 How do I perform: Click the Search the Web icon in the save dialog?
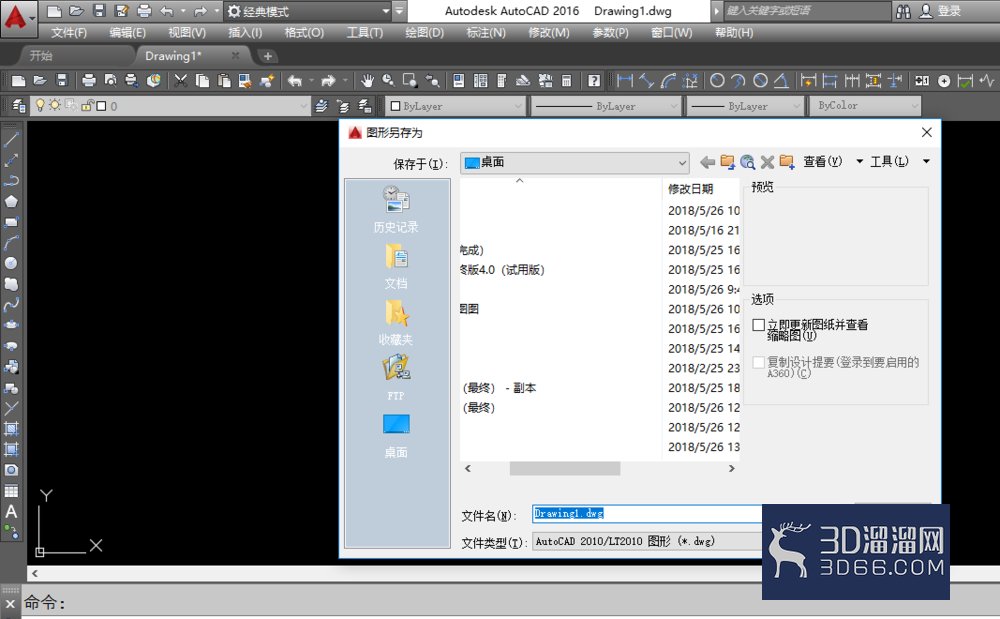coord(747,162)
